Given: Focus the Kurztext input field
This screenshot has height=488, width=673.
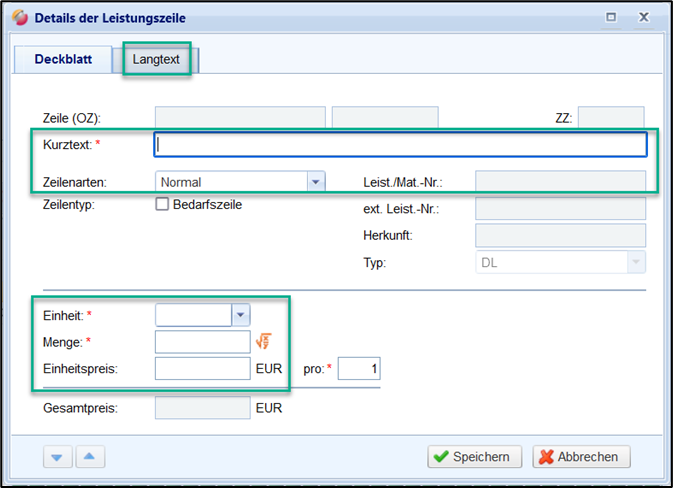Looking at the screenshot, I should pyautogui.click(x=400, y=145).
